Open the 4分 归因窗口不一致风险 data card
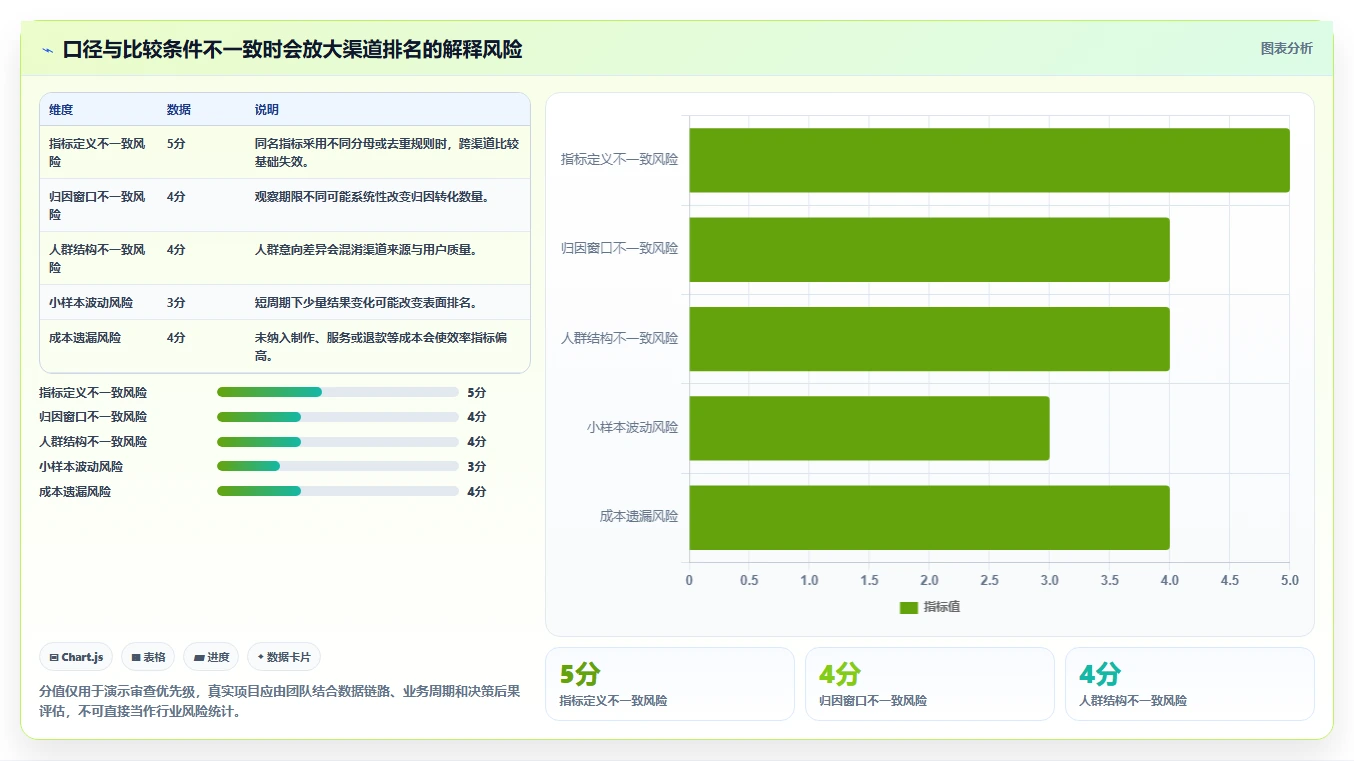This screenshot has width=1354, height=761. [x=930, y=684]
